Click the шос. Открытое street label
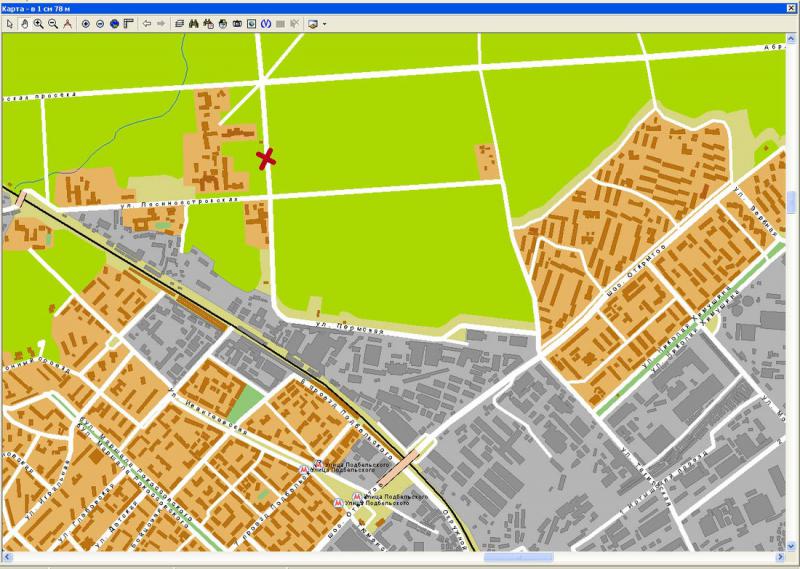The width and height of the screenshot is (800, 569). pyautogui.click(x=636, y=270)
